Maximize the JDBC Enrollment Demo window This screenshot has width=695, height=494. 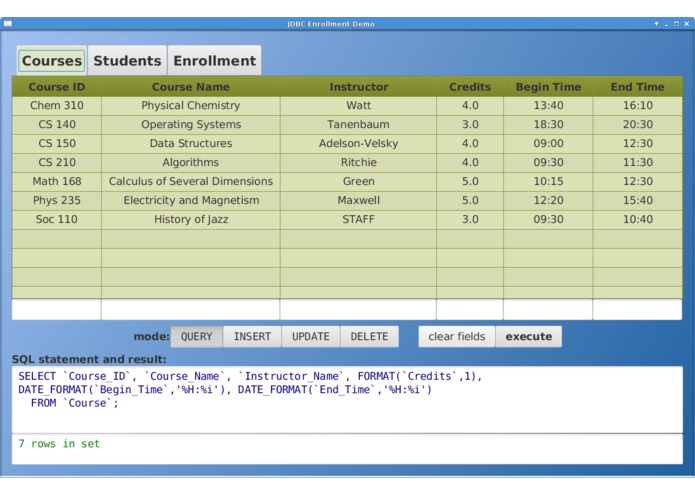point(676,24)
